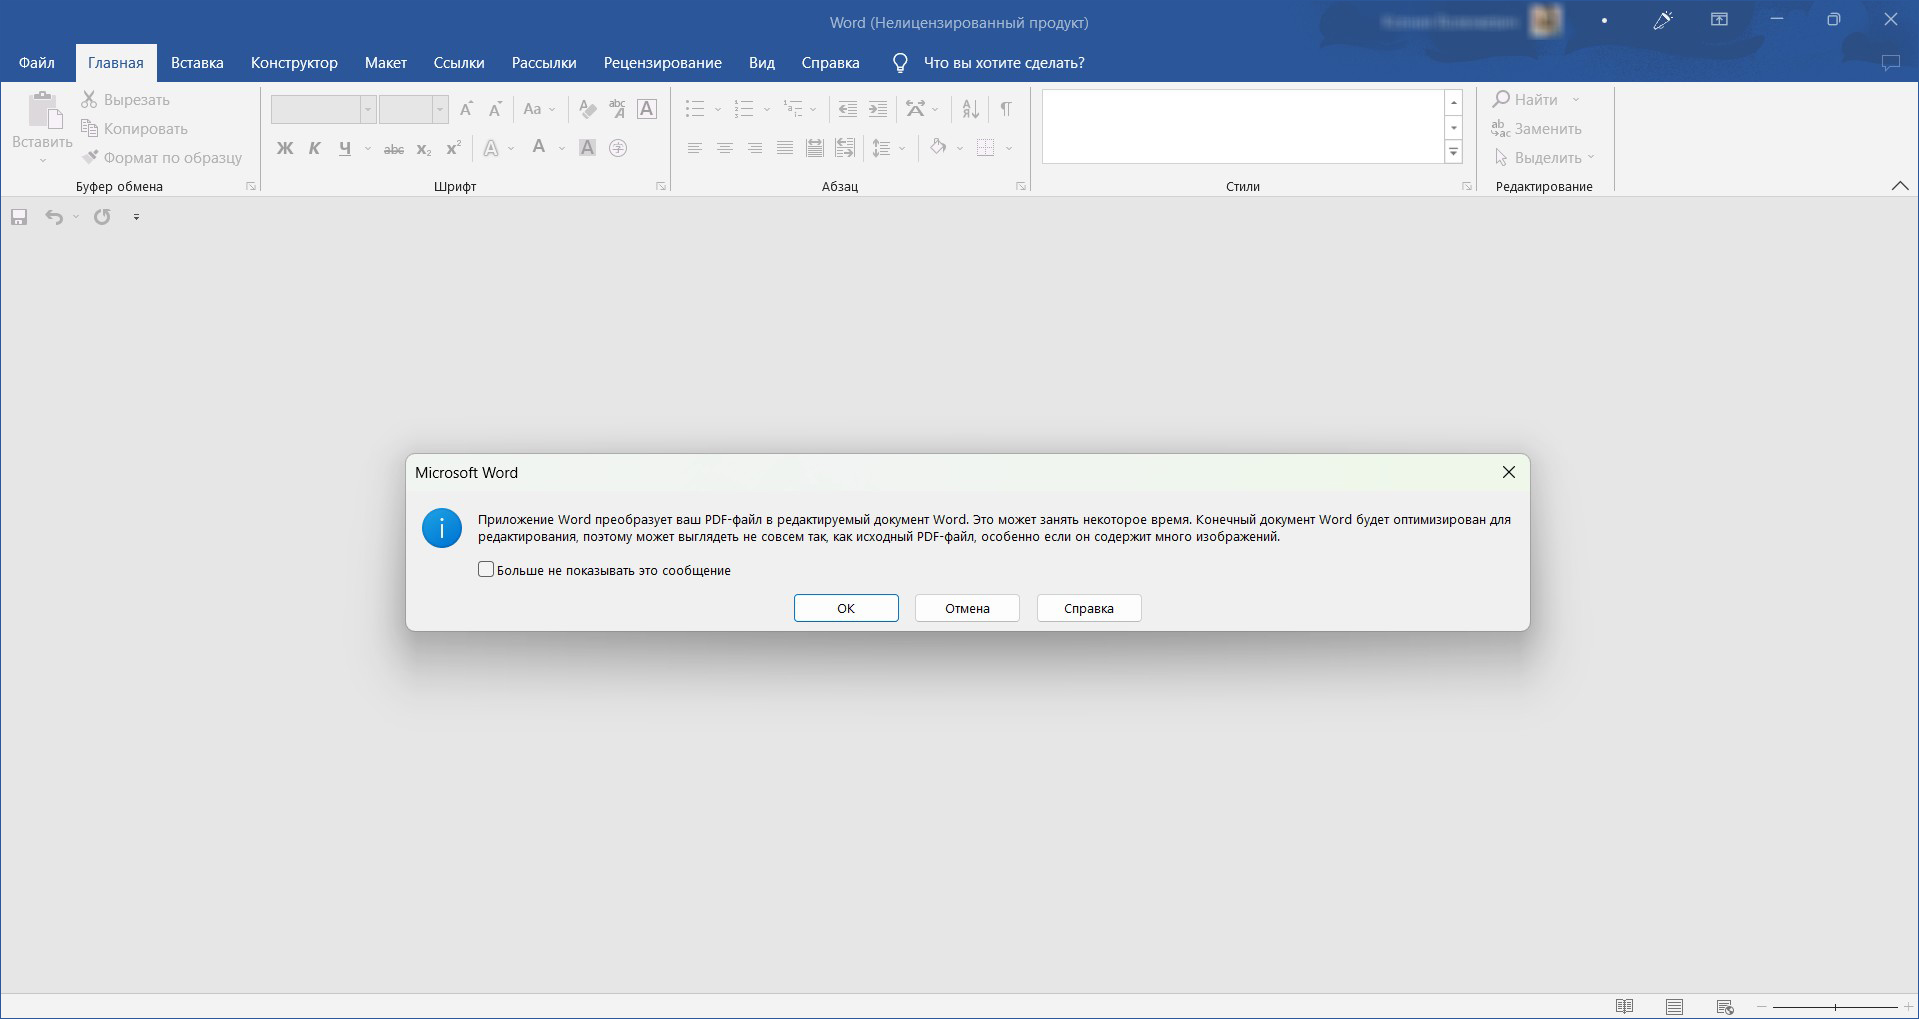Click the phonetic guide icon
Viewport: 1919px width, 1019px height.
617,109
